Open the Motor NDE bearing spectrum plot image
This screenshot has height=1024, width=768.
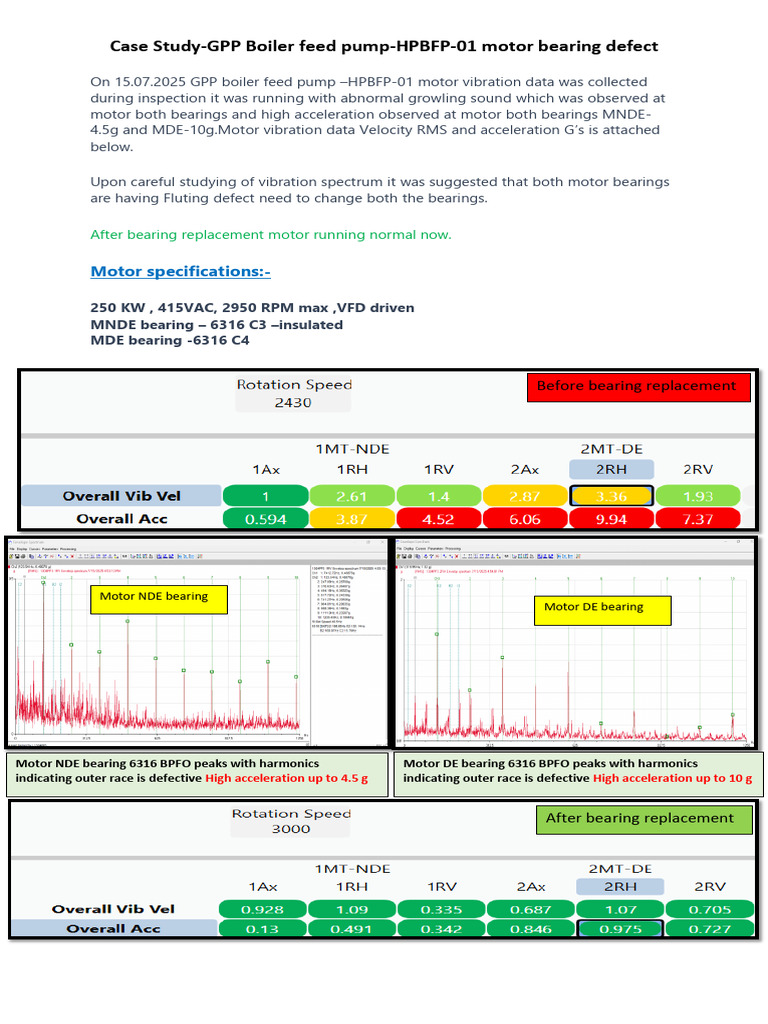coord(197,643)
